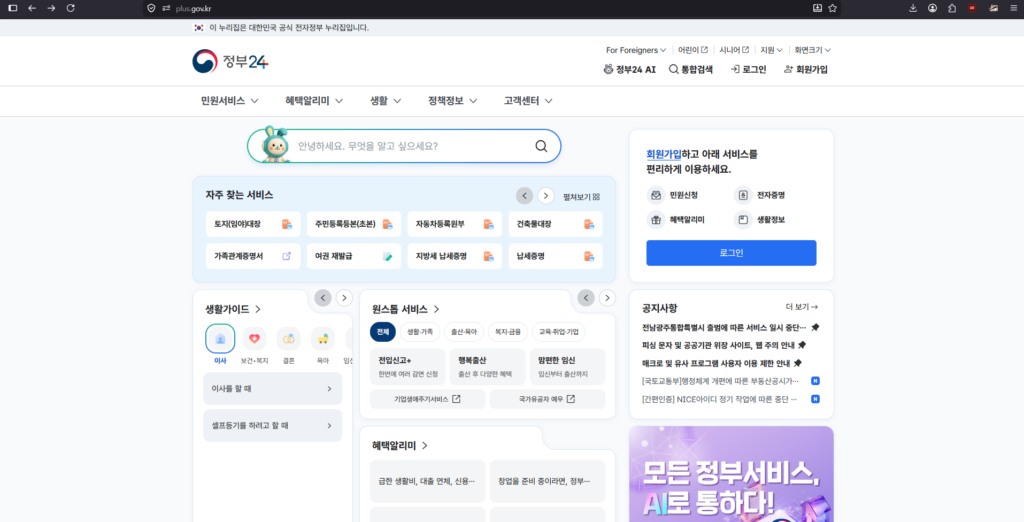The height and width of the screenshot is (522, 1024).
Task: Click browser back arrow
Action: [31, 8]
